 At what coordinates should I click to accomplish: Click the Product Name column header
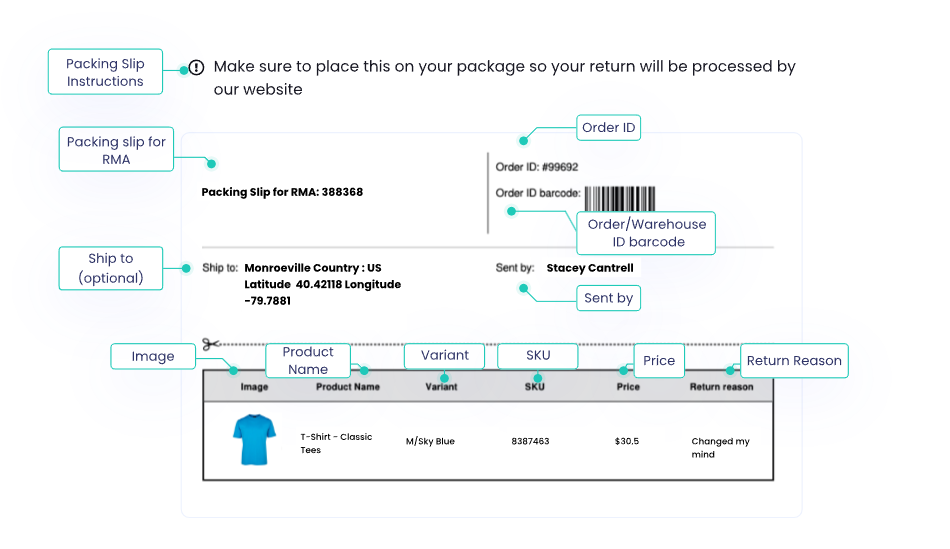point(347,387)
